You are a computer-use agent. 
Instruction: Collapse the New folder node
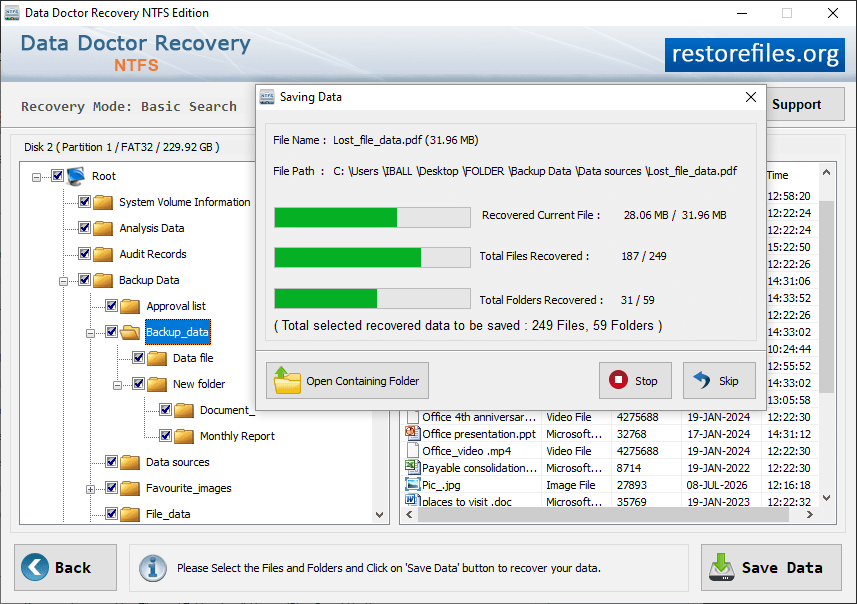(118, 385)
